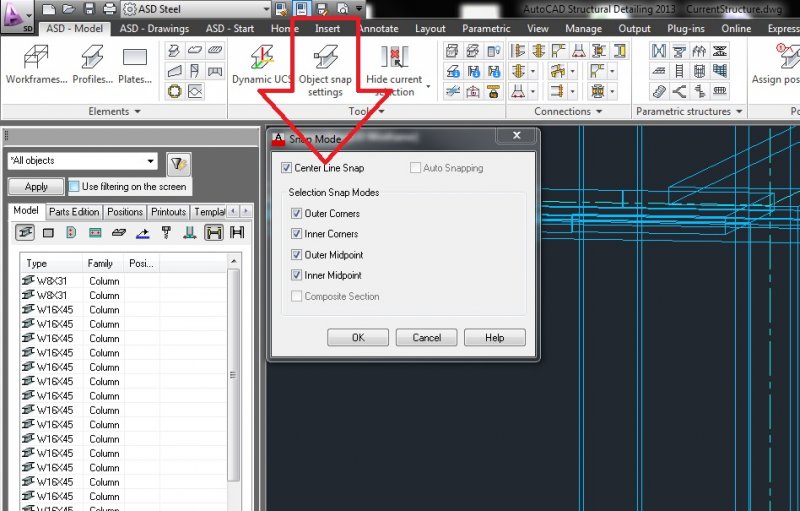This screenshot has height=511, width=800.
Task: Click the Save quick access icon
Action: pyautogui.click(x=89, y=9)
